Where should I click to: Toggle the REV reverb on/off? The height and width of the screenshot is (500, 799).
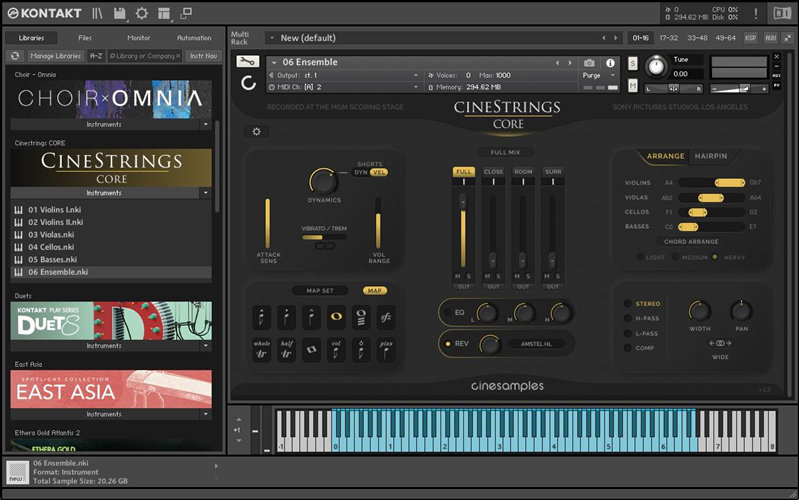446,344
